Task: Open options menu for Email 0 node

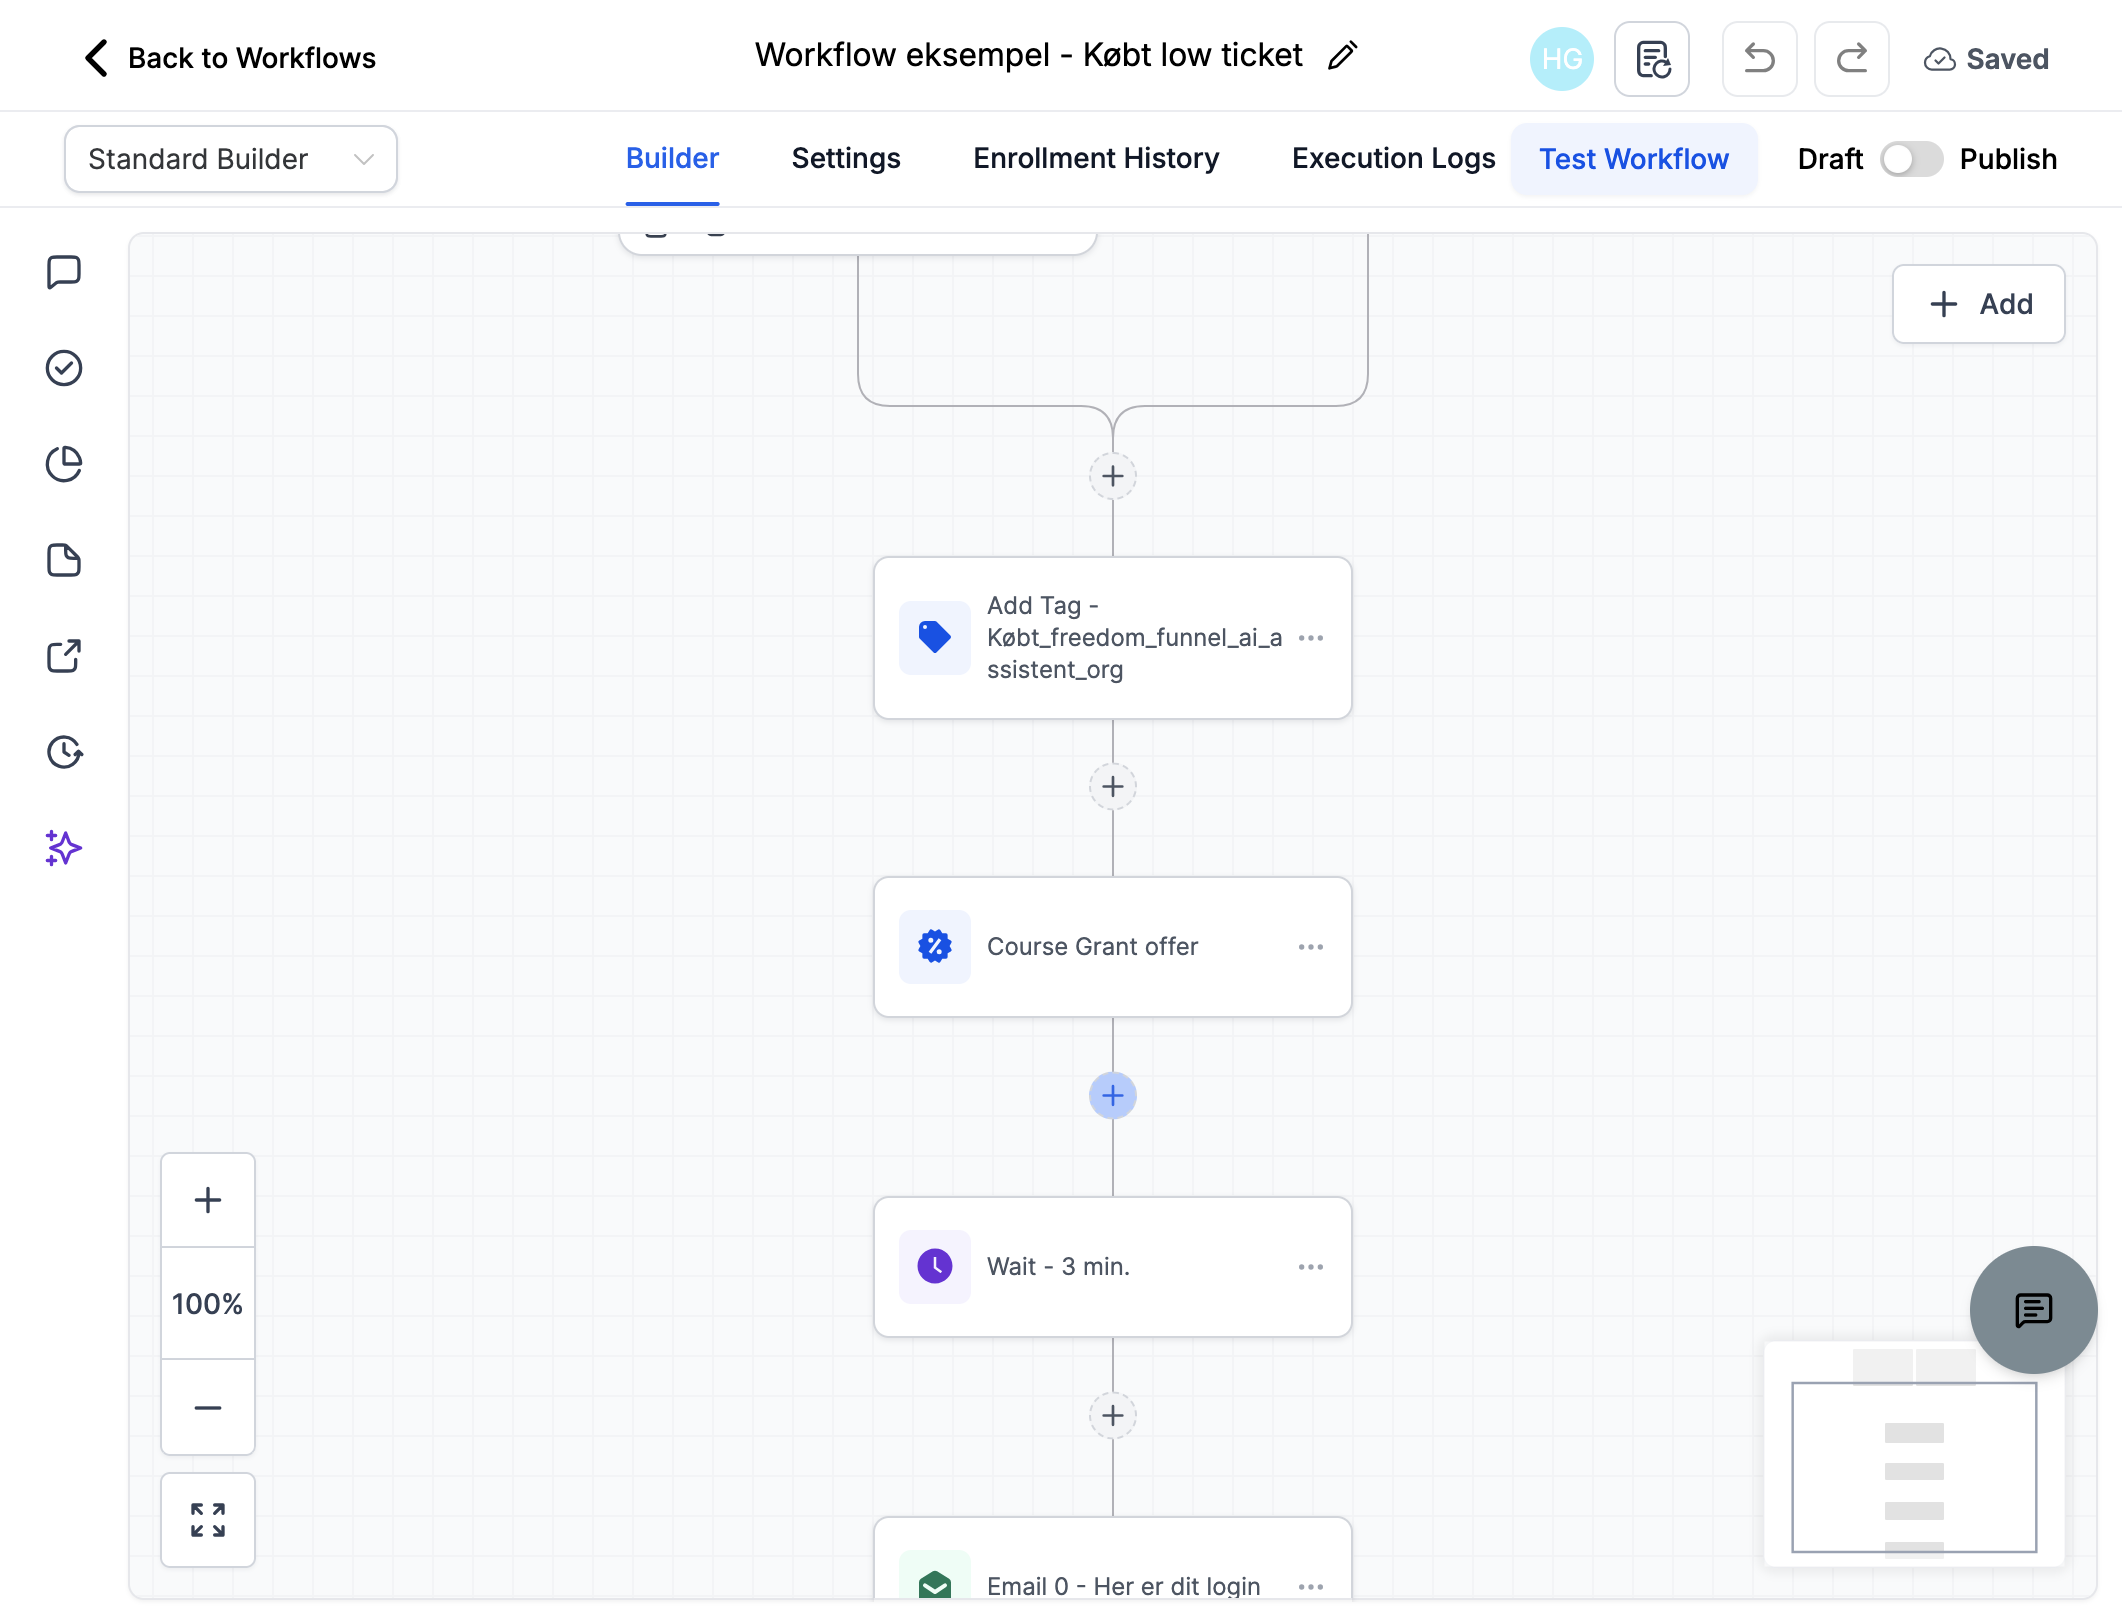Action: click(1311, 1586)
